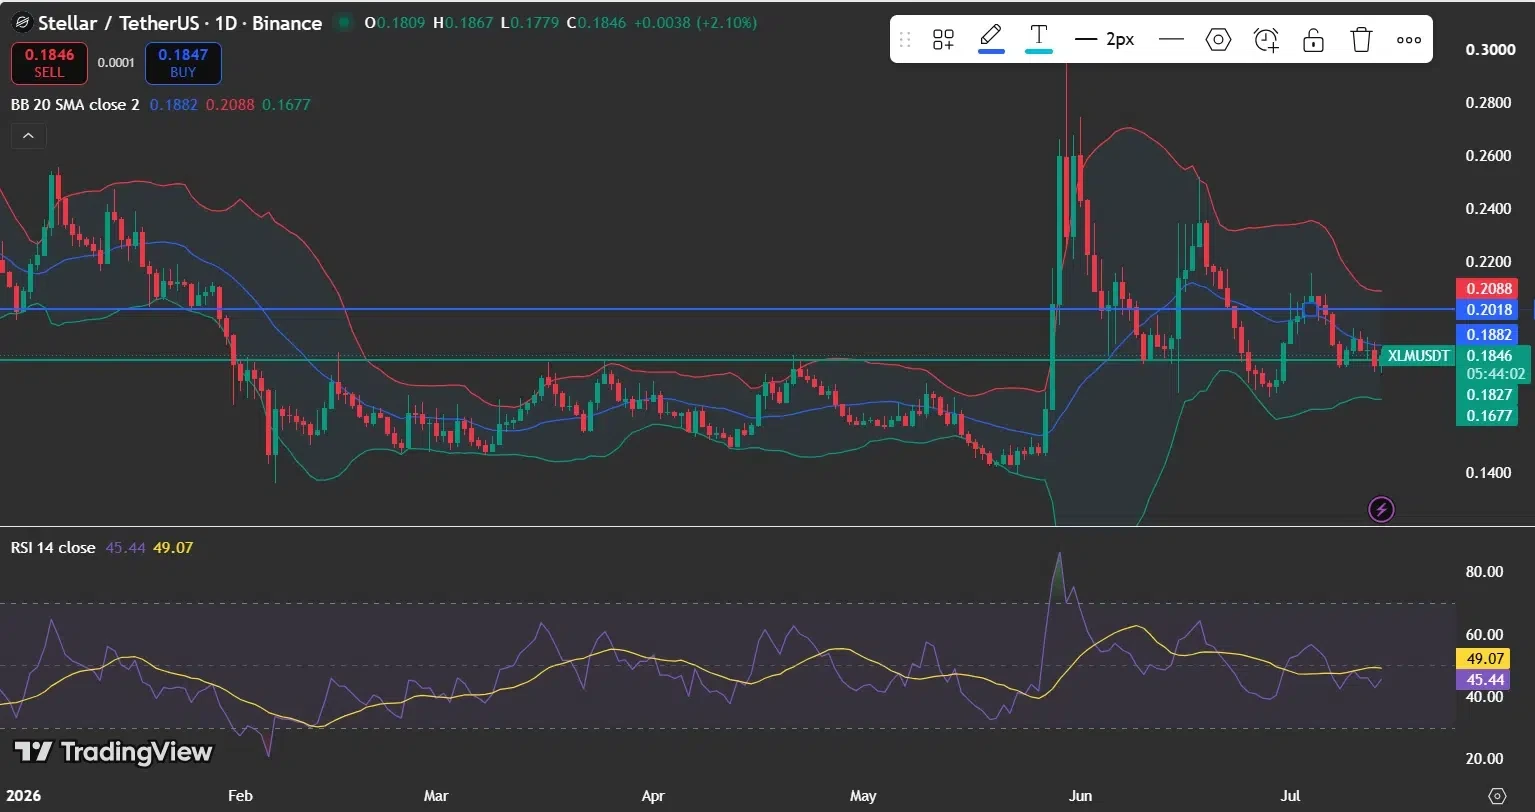Open the line style selector
1535x812 pixels.
point(1171,40)
